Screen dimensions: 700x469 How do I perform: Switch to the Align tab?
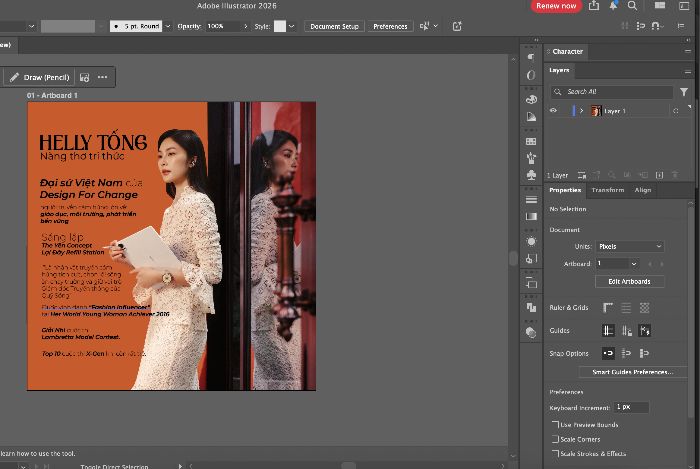[x=643, y=190]
